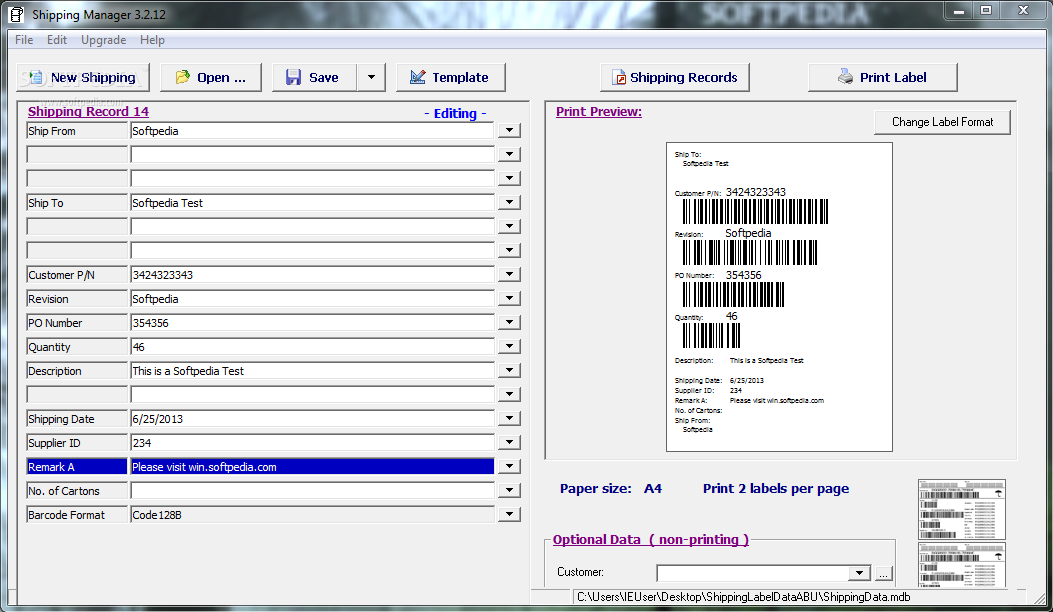Click the Customer P/N value field
Image resolution: width=1053 pixels, height=612 pixels.
312,274
